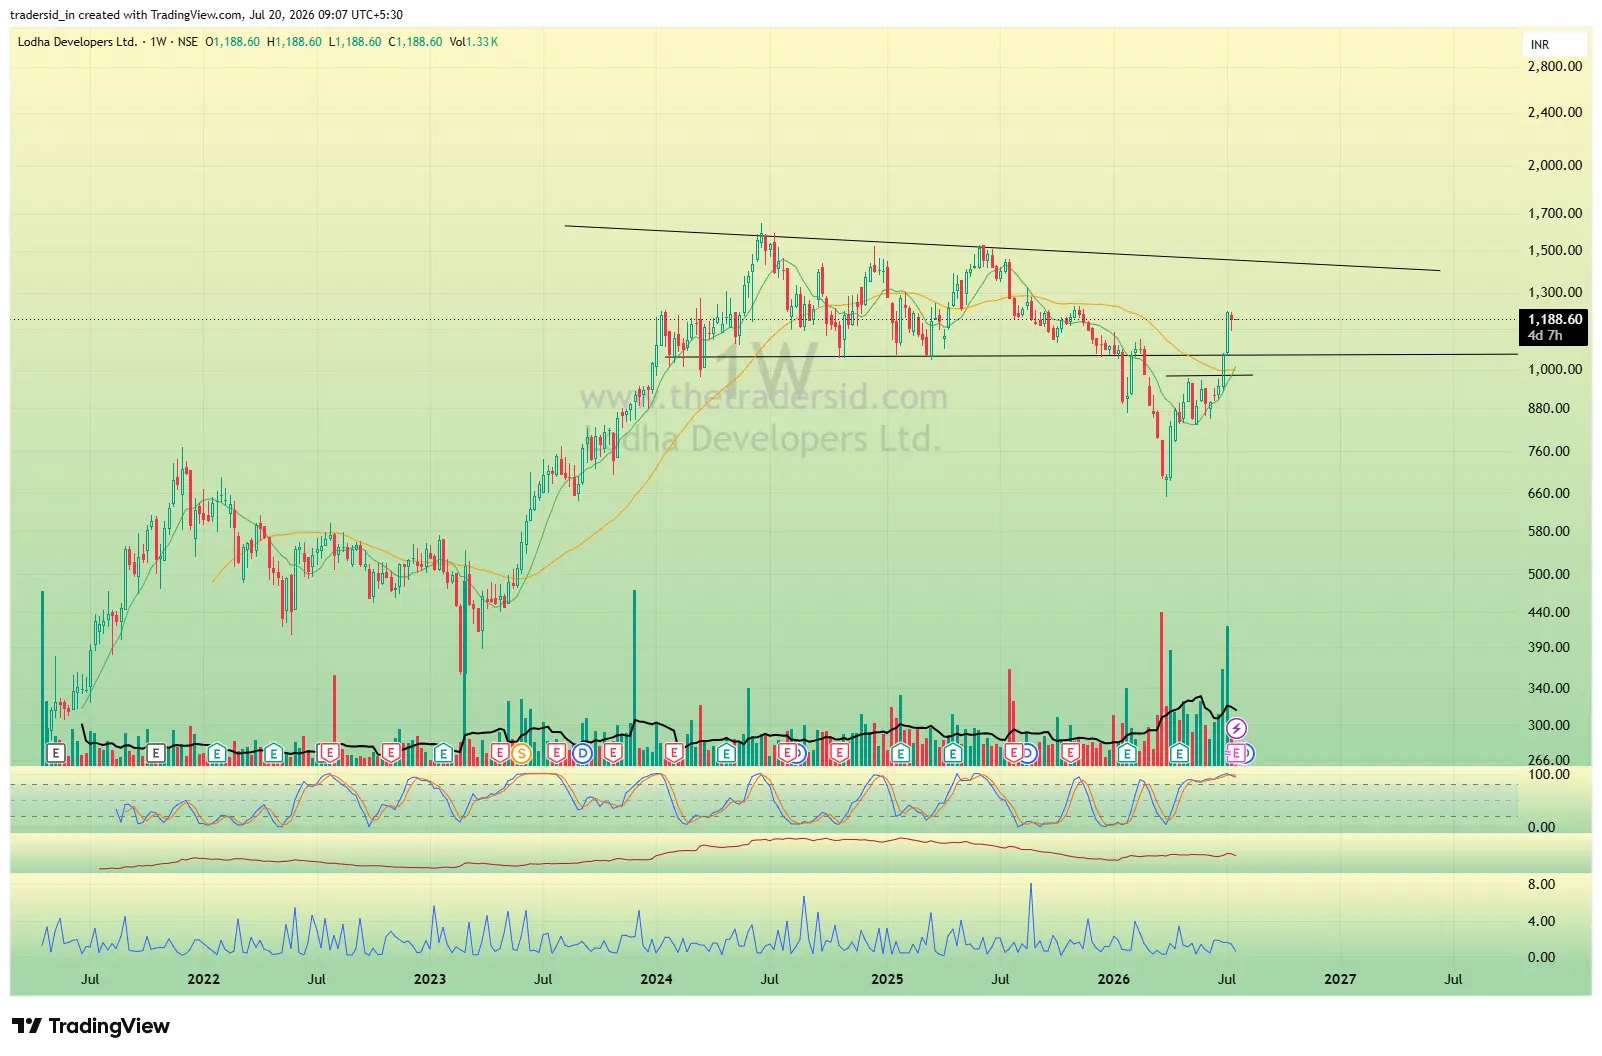Click the close value C1,188.60
Screen dimensions: 1602x1056
pos(415,42)
